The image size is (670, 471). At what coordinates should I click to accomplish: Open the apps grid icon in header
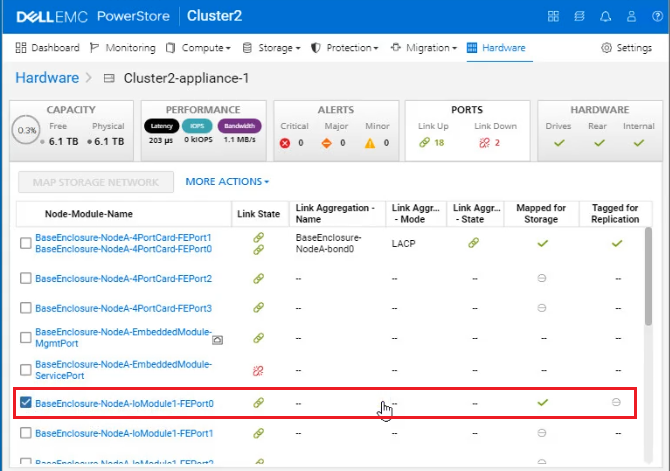pyautogui.click(x=553, y=16)
